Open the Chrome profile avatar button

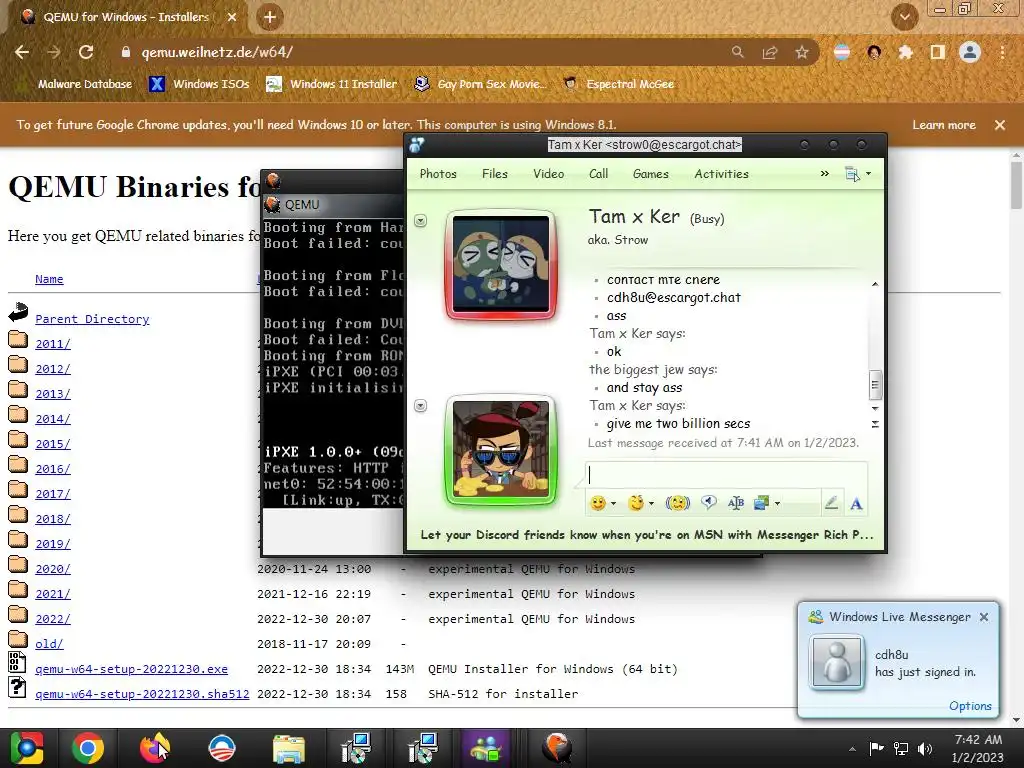pyautogui.click(x=970, y=52)
